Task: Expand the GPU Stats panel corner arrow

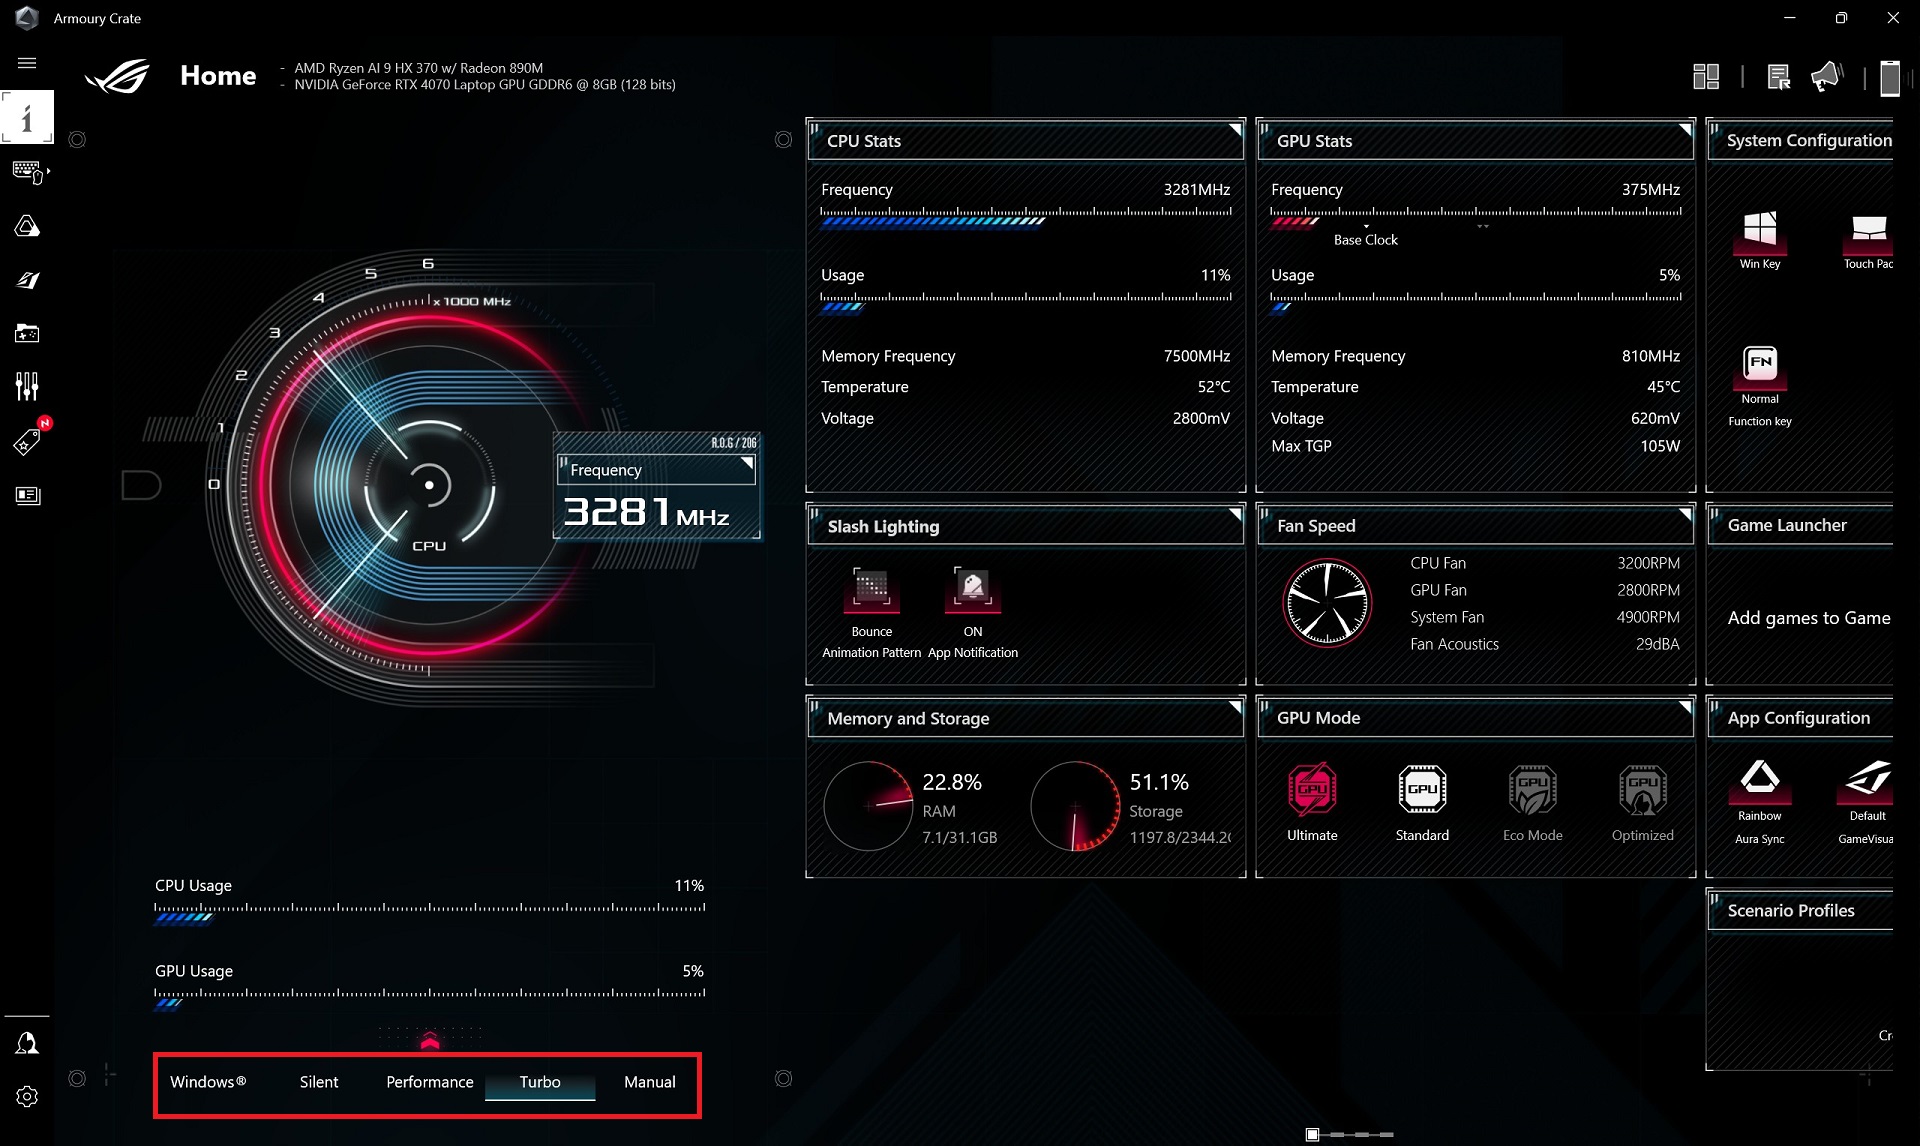Action: pos(1685,129)
